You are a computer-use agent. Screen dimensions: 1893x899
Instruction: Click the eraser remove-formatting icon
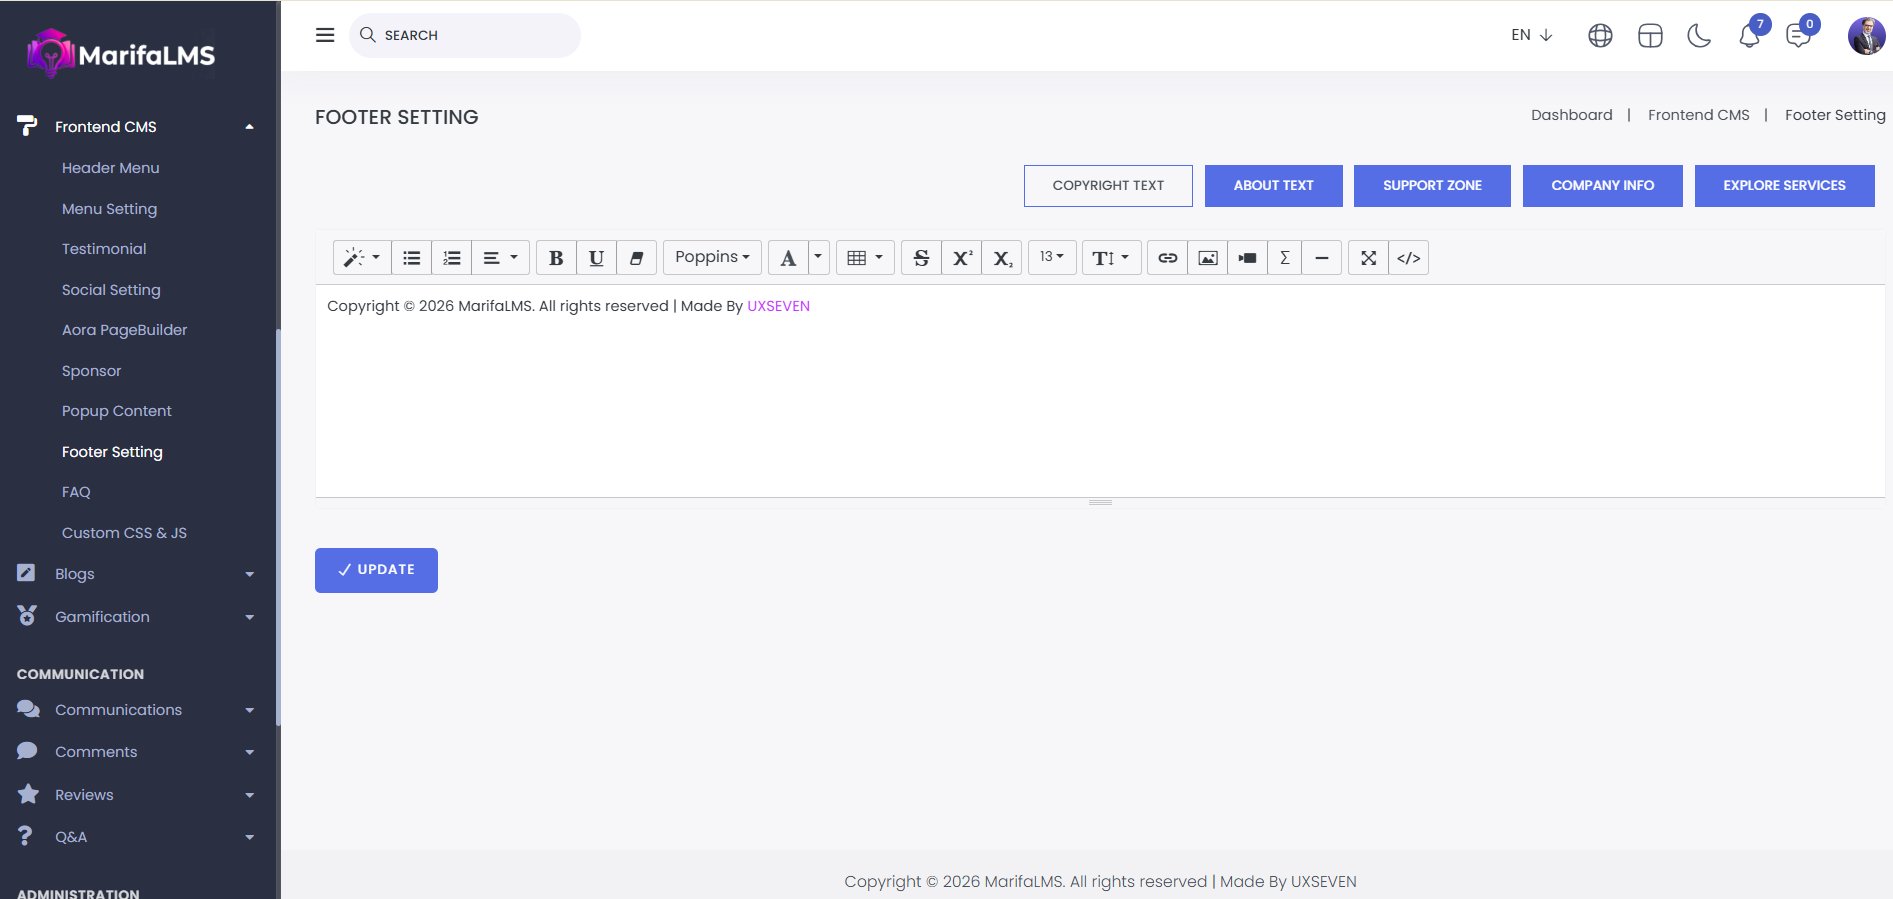(636, 258)
